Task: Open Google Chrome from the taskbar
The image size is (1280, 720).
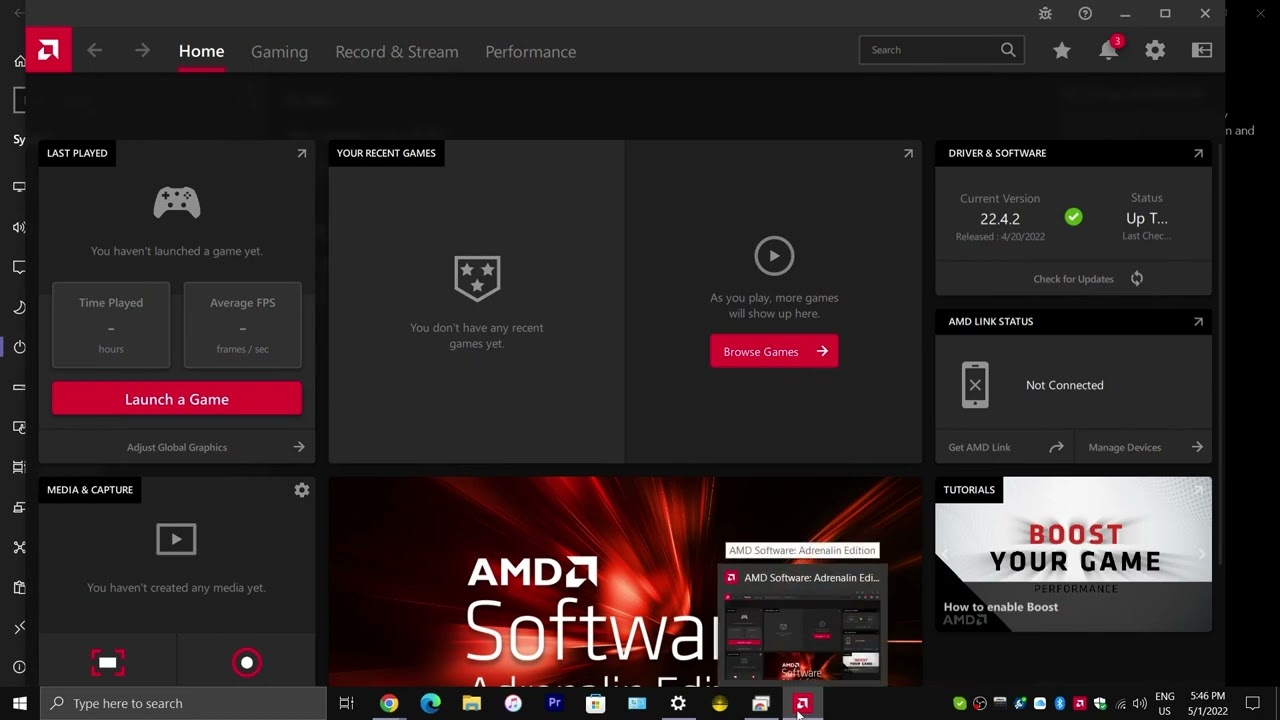Action: point(389,703)
